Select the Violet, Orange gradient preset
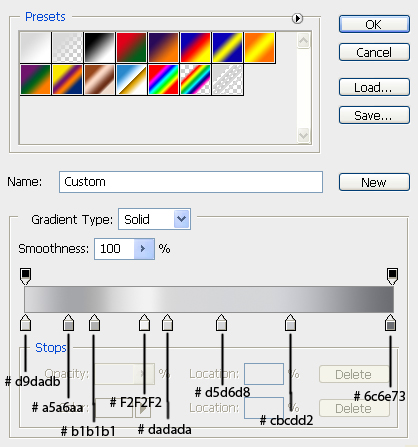 tap(163, 47)
